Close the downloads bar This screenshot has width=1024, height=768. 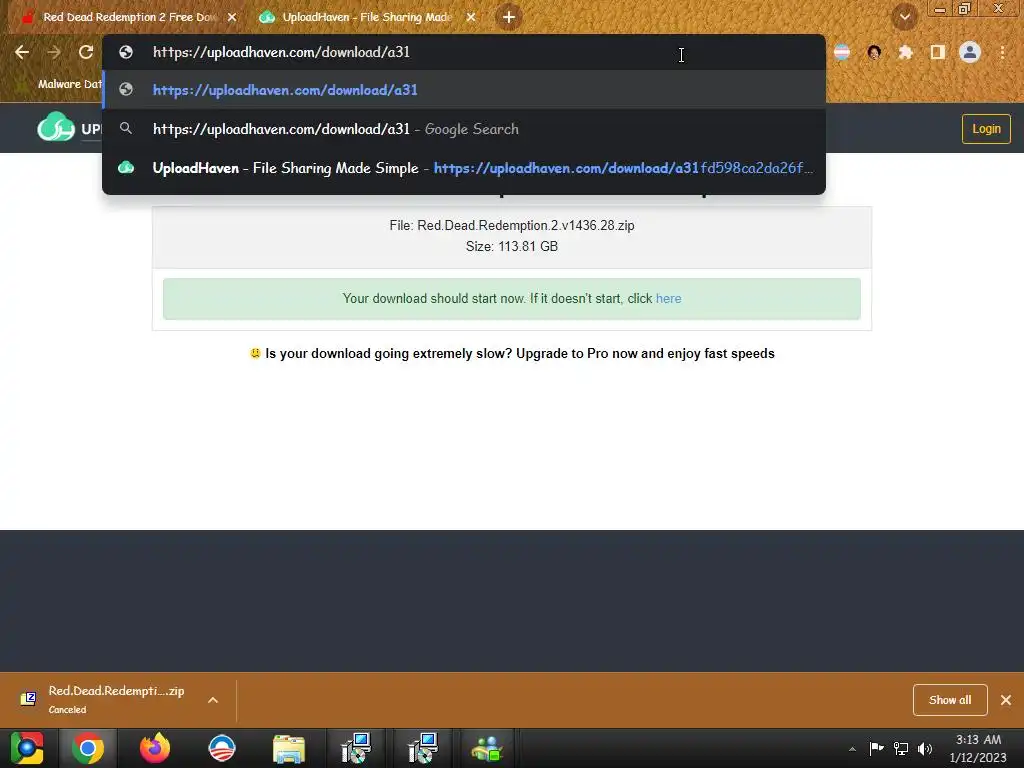click(1006, 699)
